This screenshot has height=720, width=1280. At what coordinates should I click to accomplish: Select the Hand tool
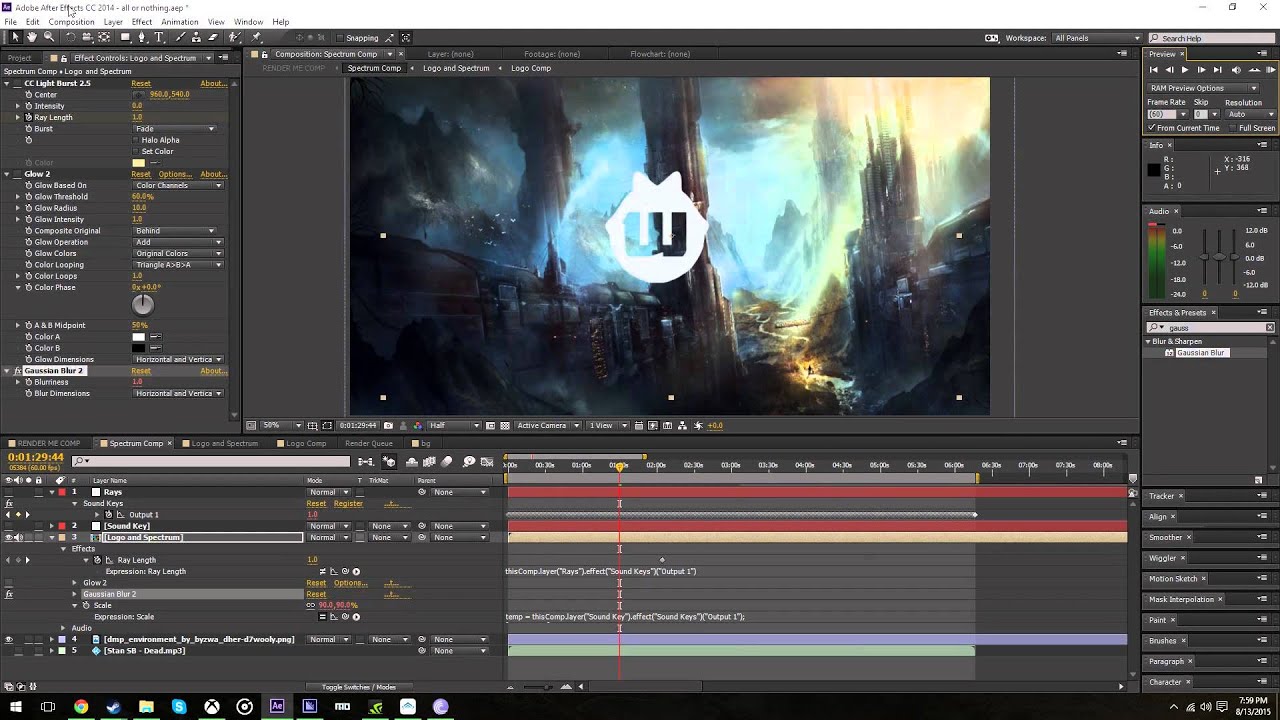[32, 37]
